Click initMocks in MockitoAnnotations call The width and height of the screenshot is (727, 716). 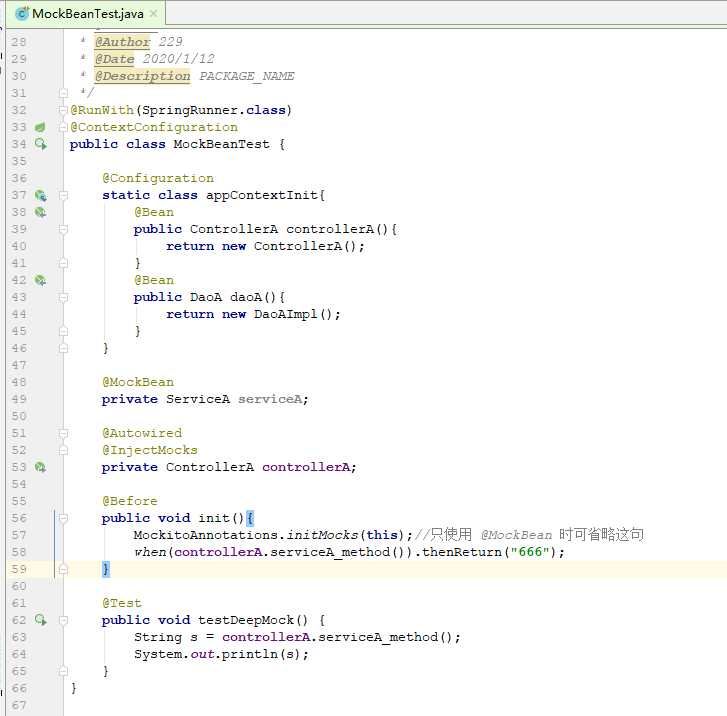[x=322, y=535]
